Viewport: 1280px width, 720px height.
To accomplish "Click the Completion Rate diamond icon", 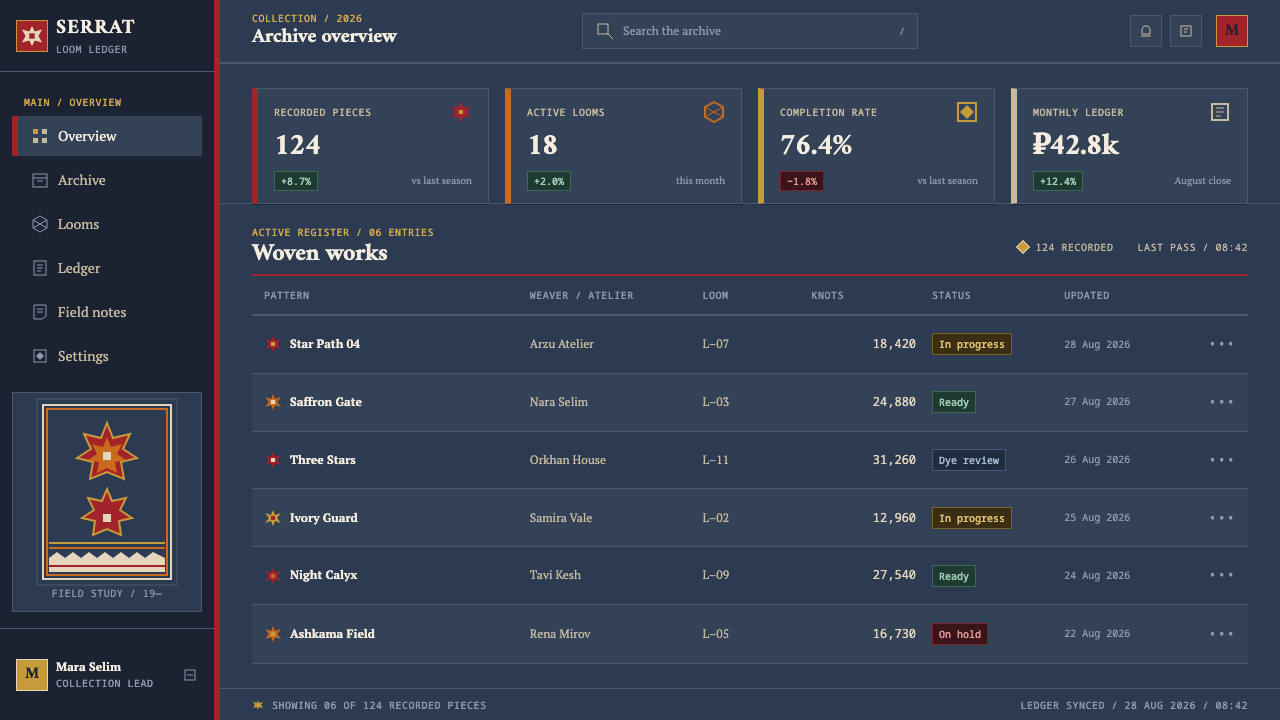I will click(x=967, y=112).
